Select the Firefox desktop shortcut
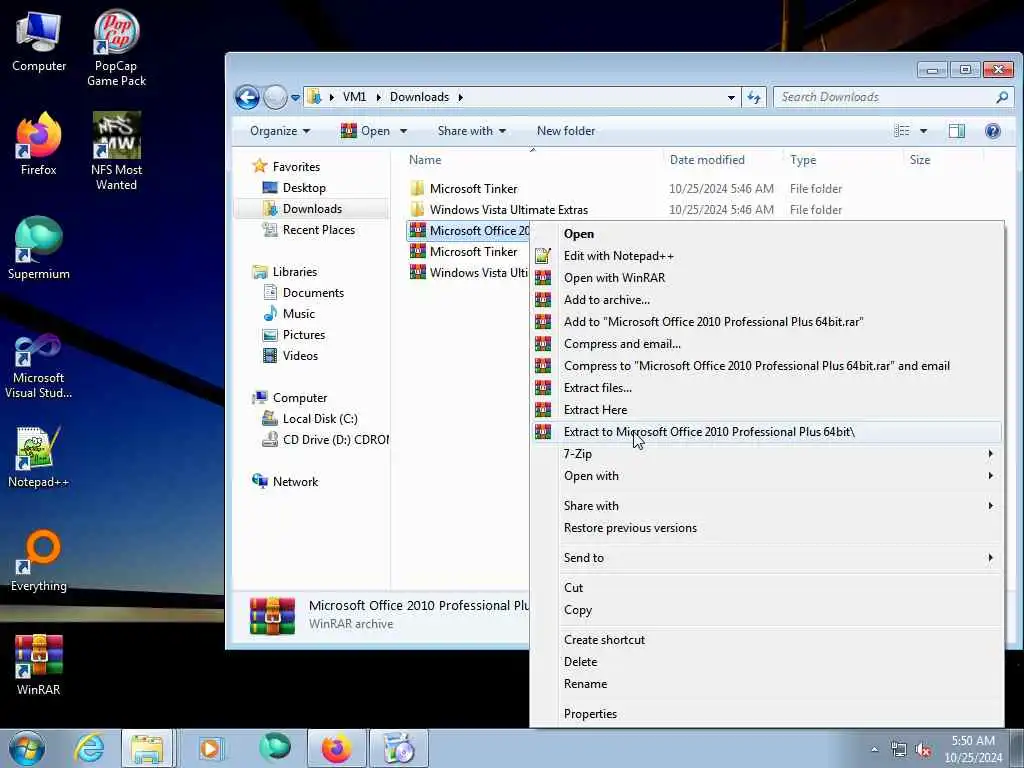 coord(39,144)
